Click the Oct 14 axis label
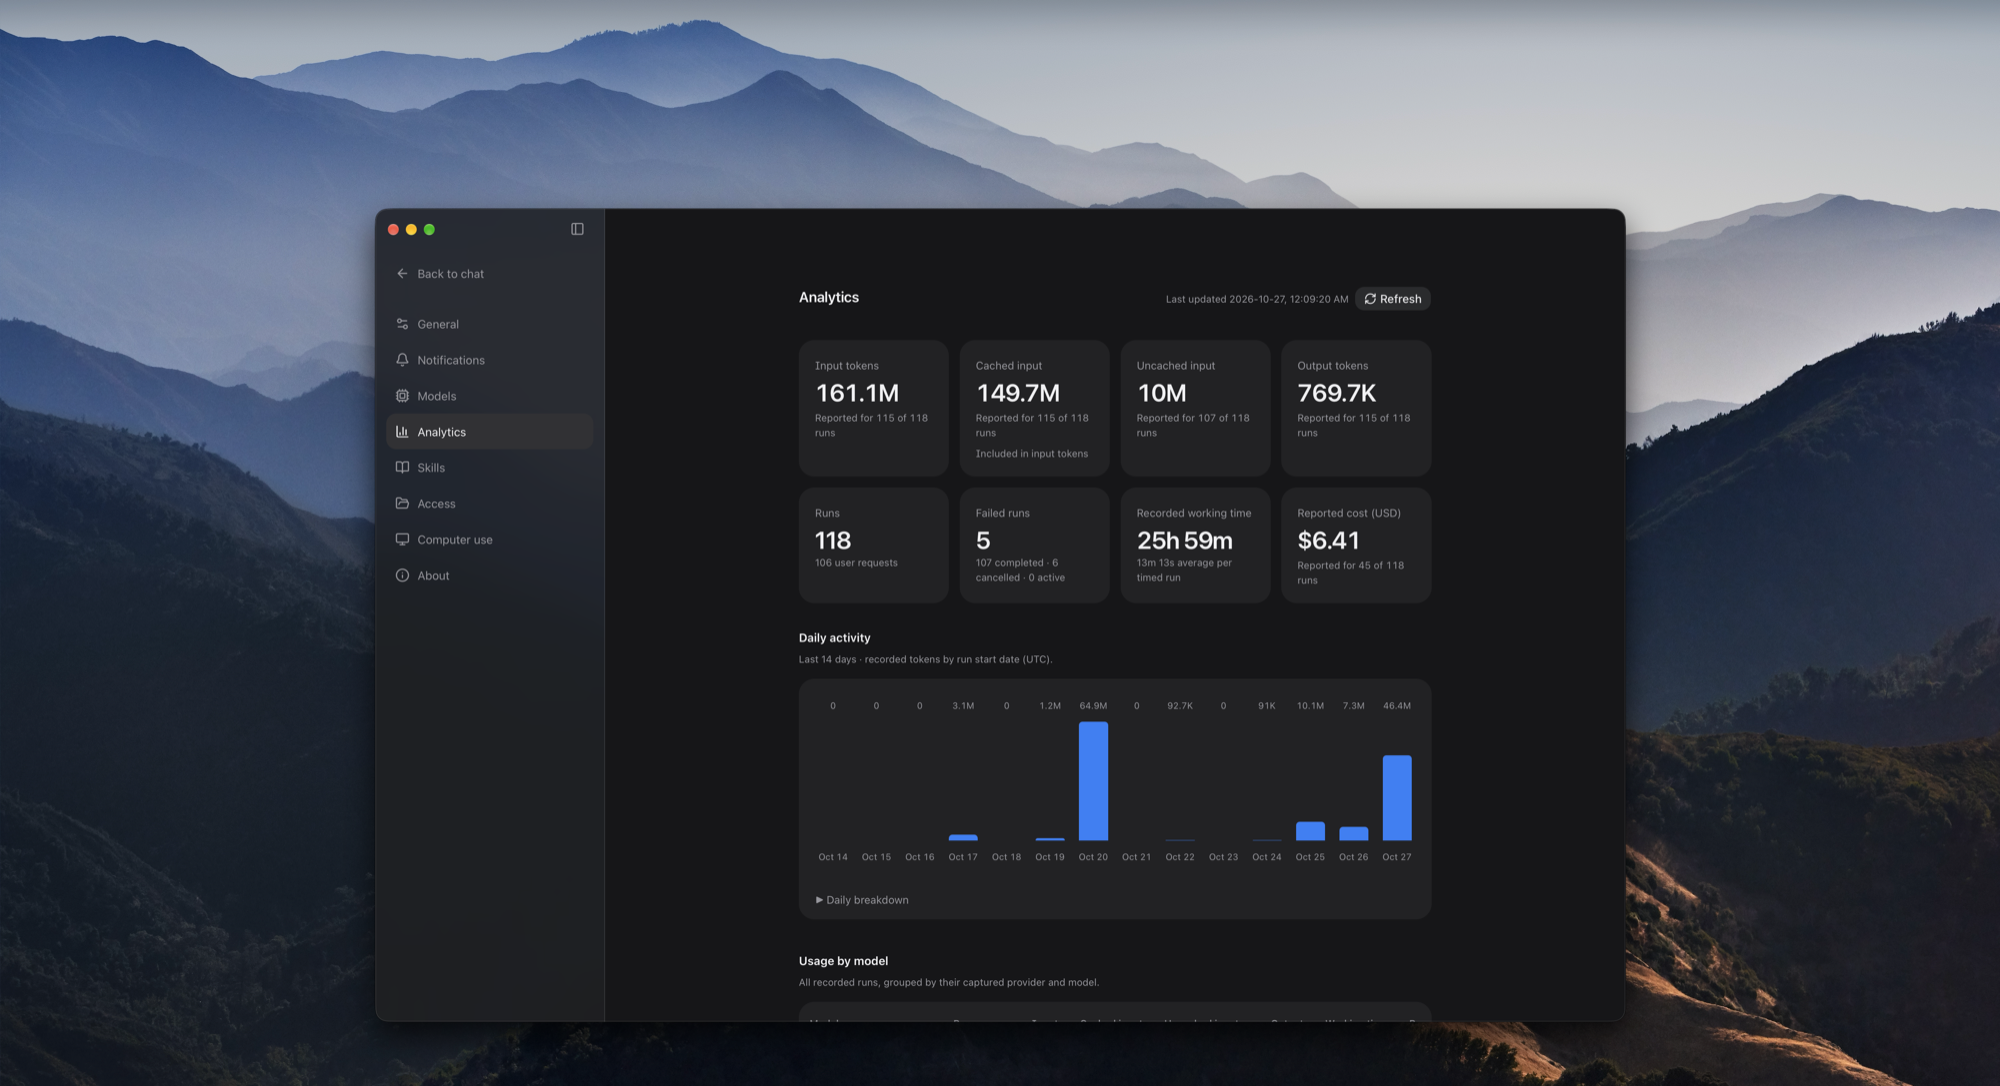This screenshot has width=2000, height=1086. coord(833,857)
